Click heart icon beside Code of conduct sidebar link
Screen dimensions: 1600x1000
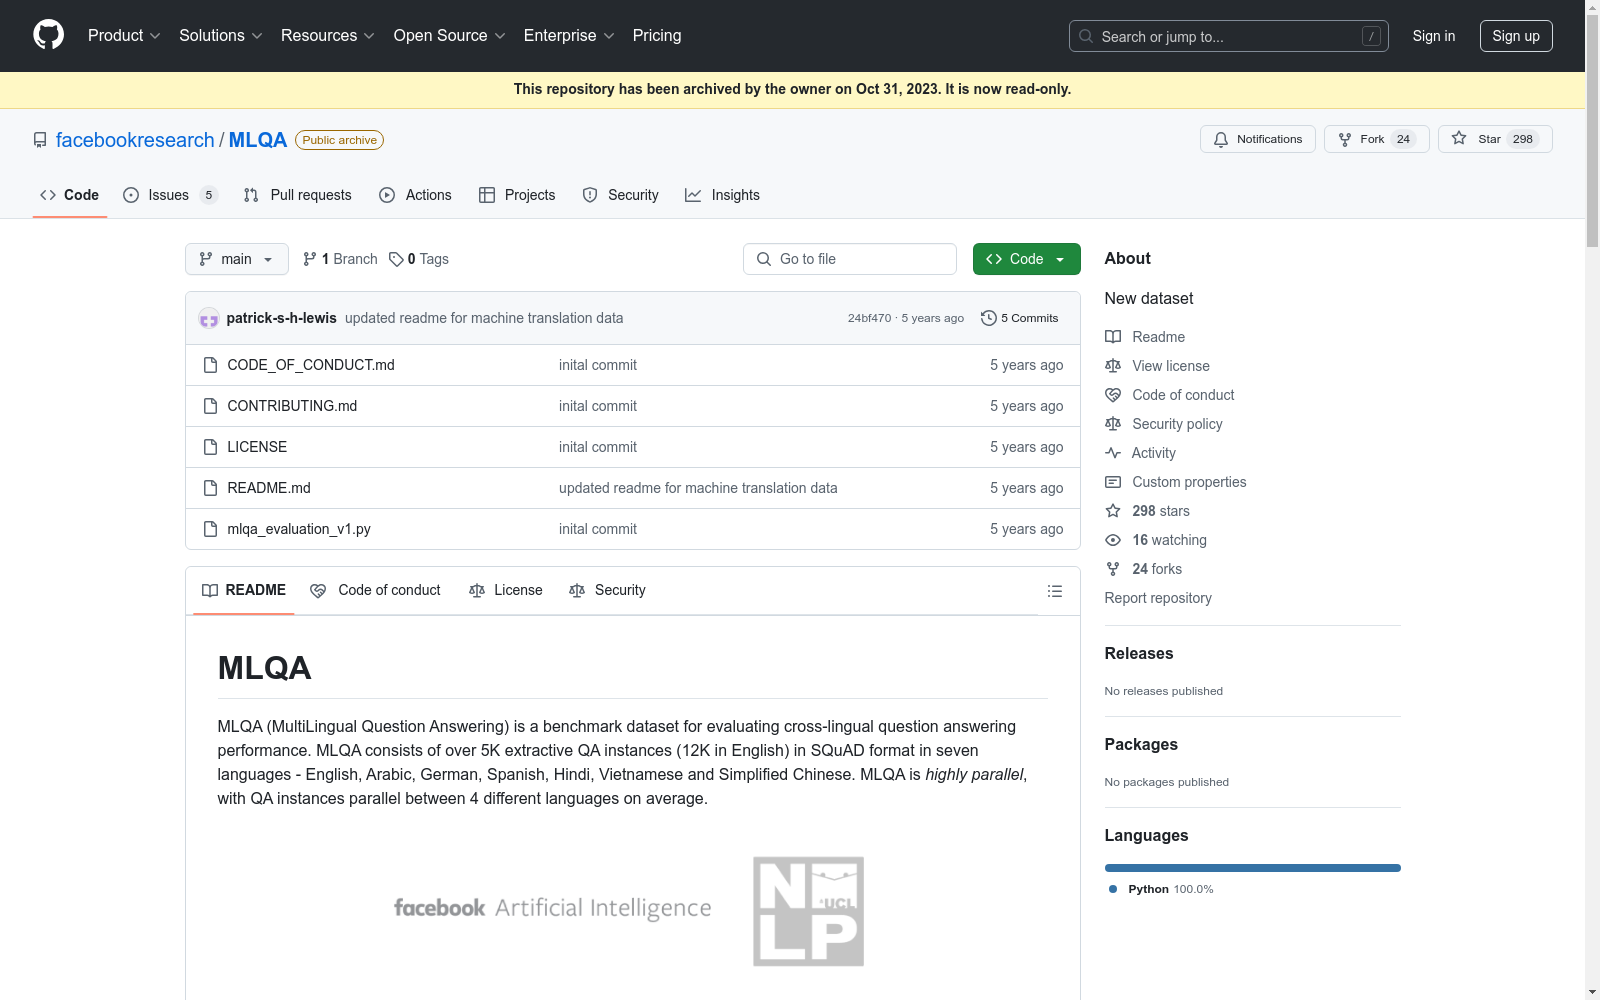[x=1113, y=395]
